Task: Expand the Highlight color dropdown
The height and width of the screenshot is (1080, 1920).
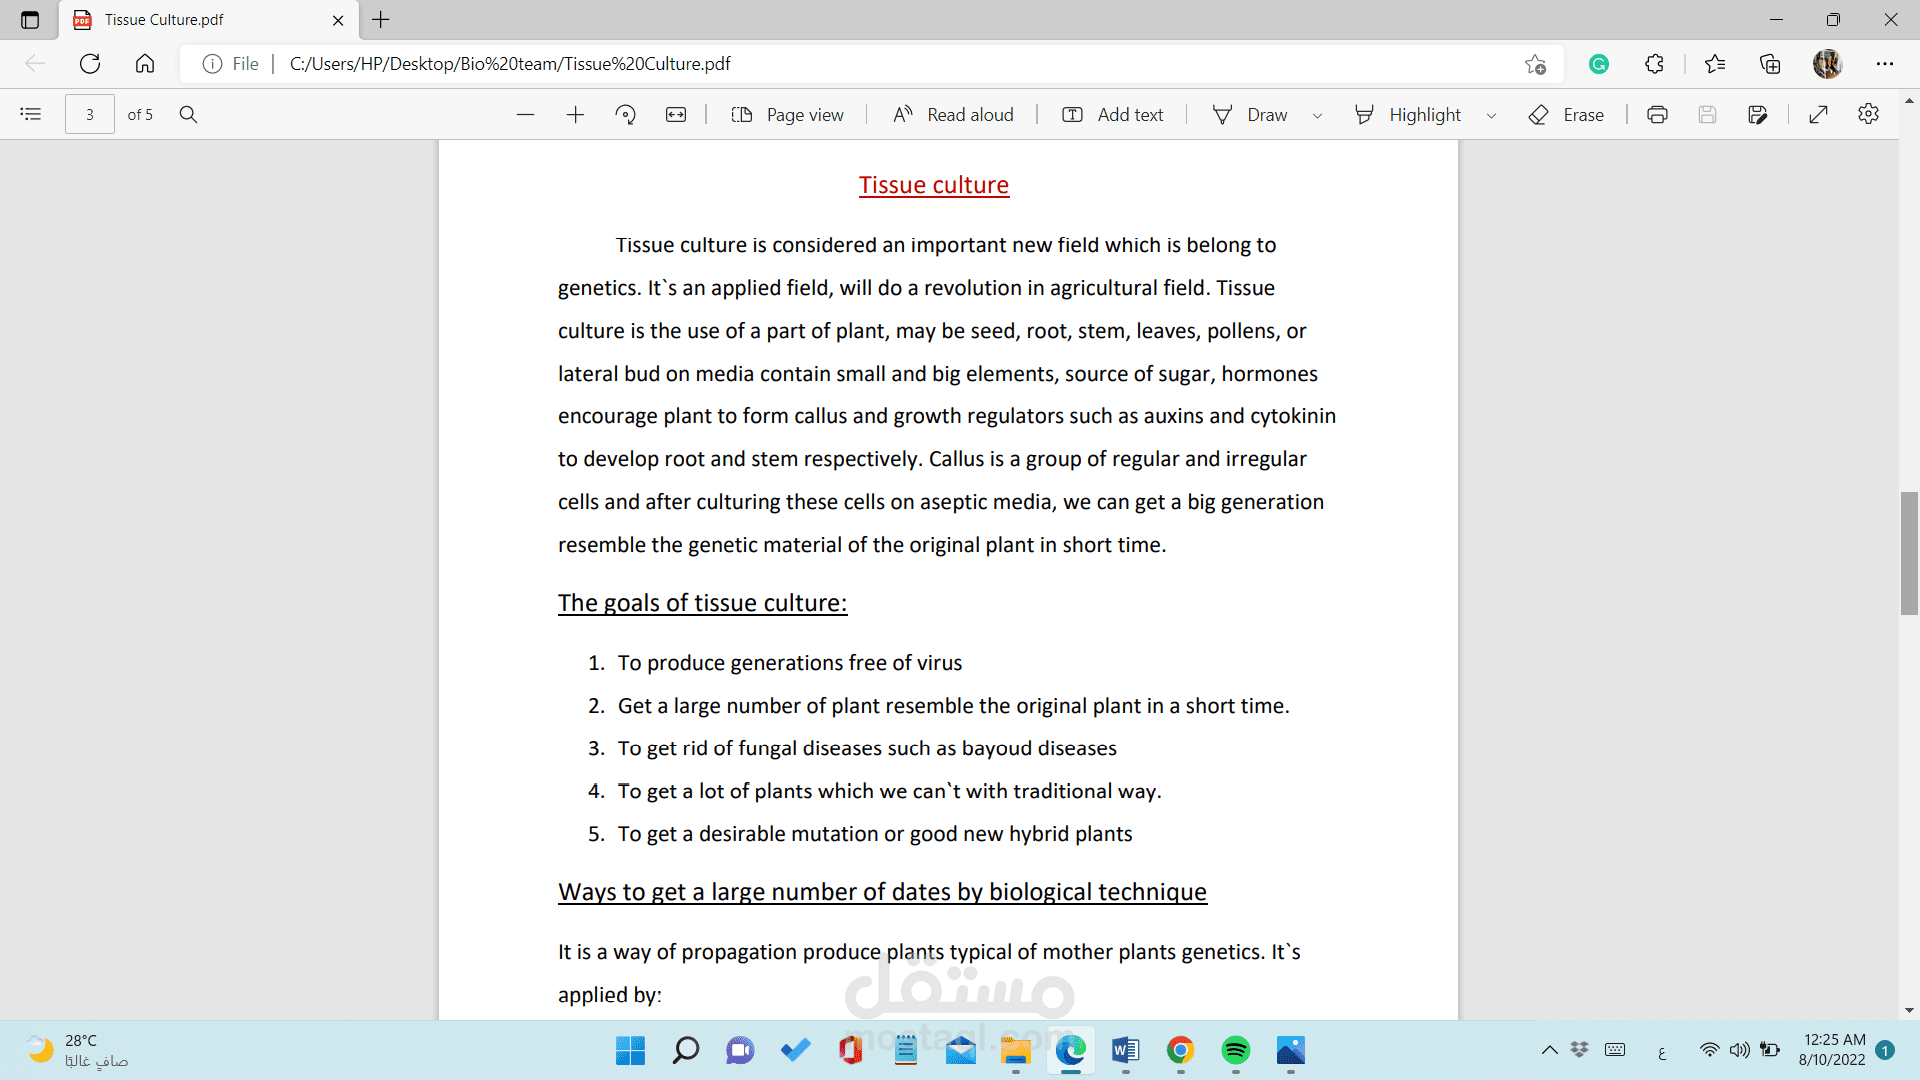Action: click(x=1491, y=116)
